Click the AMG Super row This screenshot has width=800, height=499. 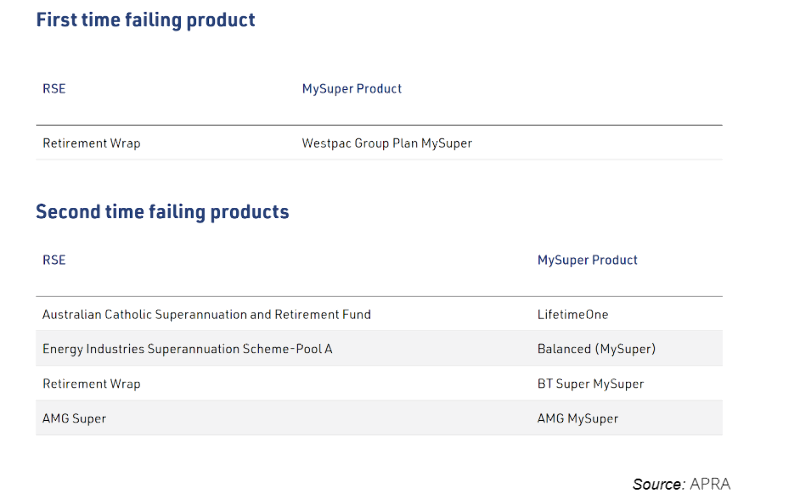pos(74,419)
